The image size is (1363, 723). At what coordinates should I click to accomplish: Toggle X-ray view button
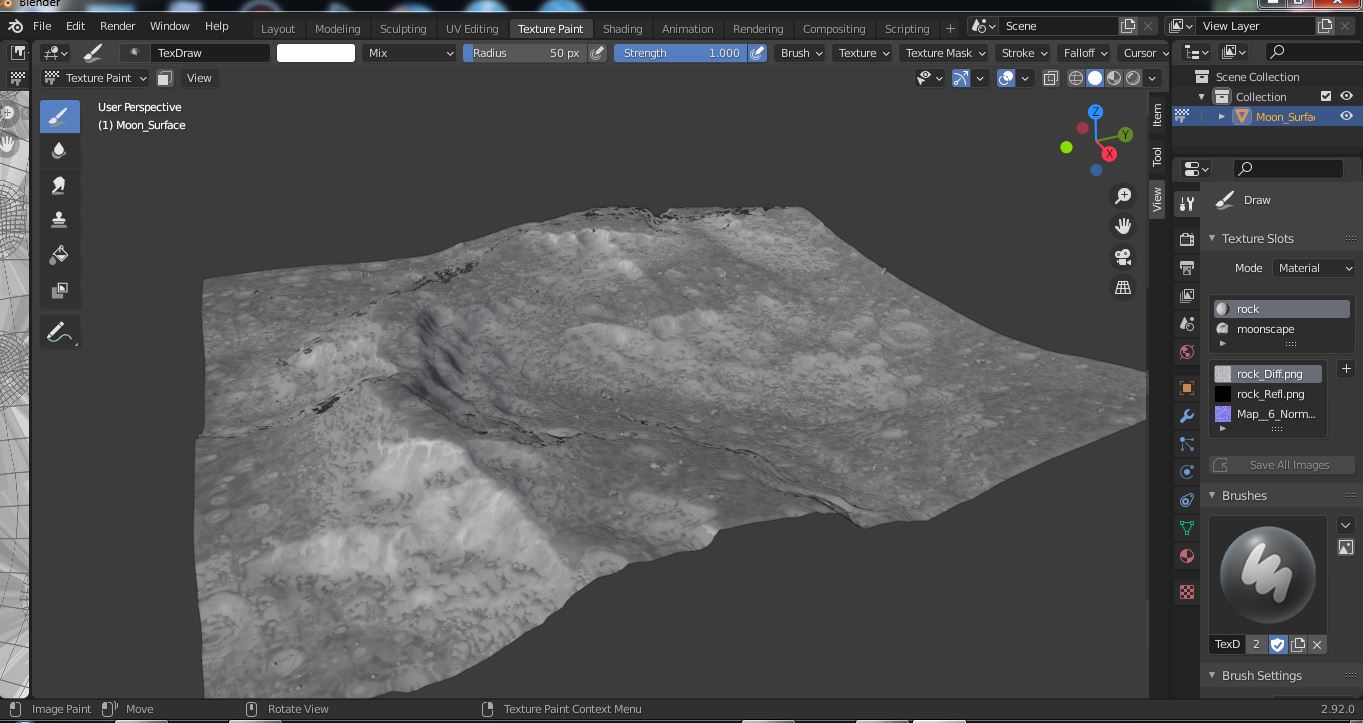pos(1050,78)
